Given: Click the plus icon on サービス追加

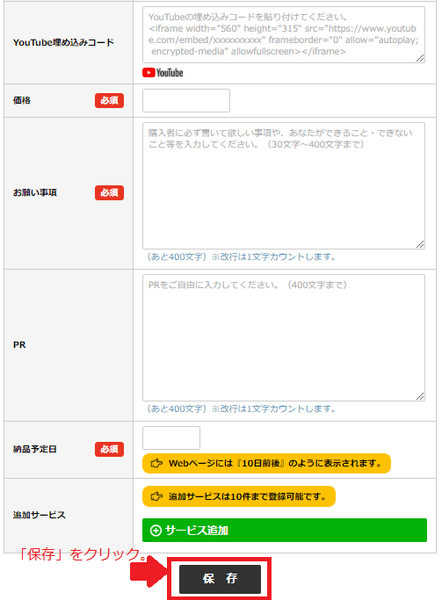Looking at the screenshot, I should click(156, 531).
